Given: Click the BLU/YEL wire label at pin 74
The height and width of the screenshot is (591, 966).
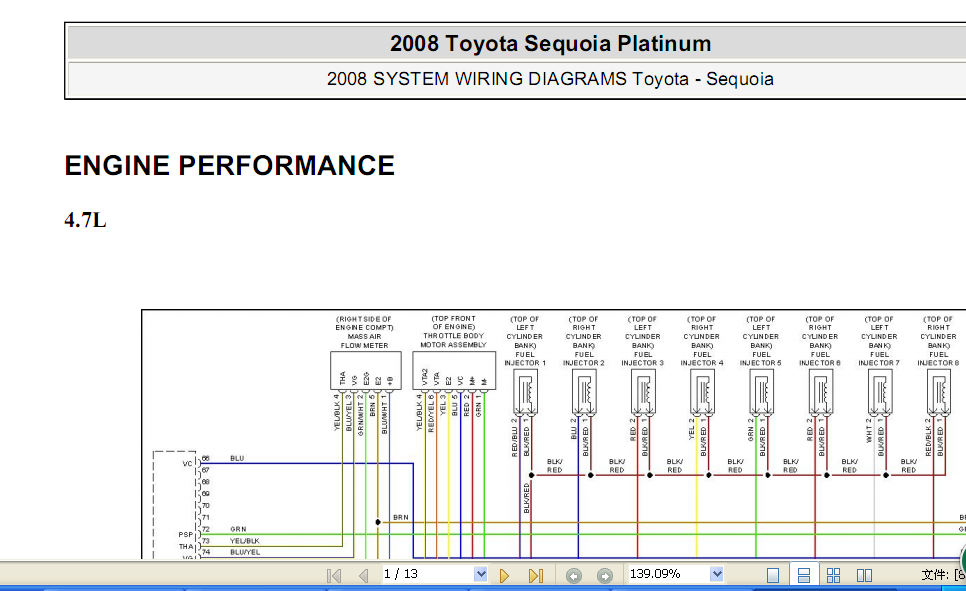Looking at the screenshot, I should (x=245, y=552).
